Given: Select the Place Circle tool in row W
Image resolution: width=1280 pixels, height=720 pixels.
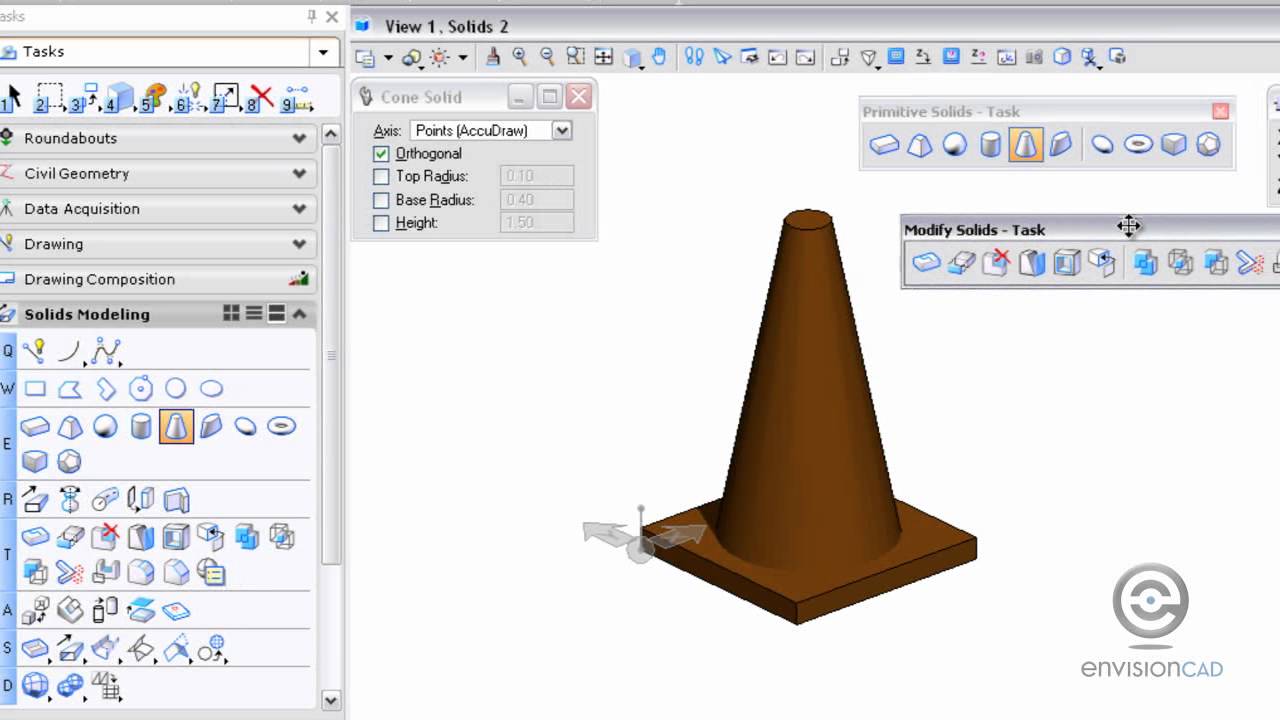Looking at the screenshot, I should [175, 389].
